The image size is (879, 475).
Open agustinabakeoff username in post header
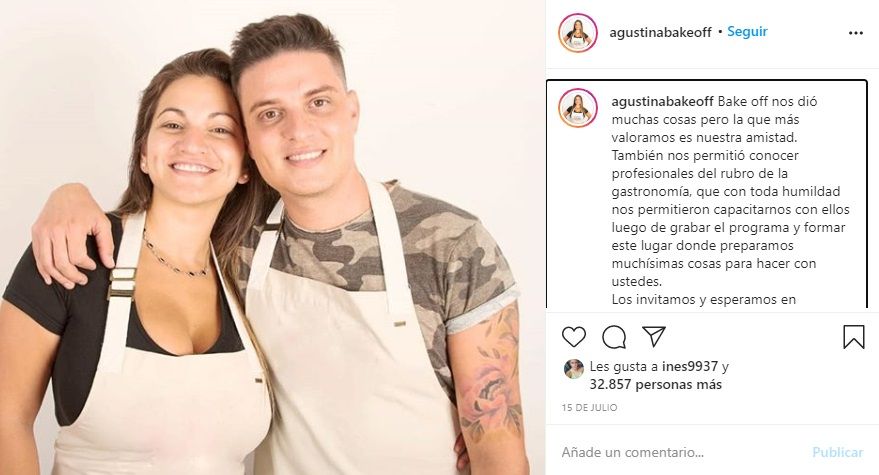point(660,33)
